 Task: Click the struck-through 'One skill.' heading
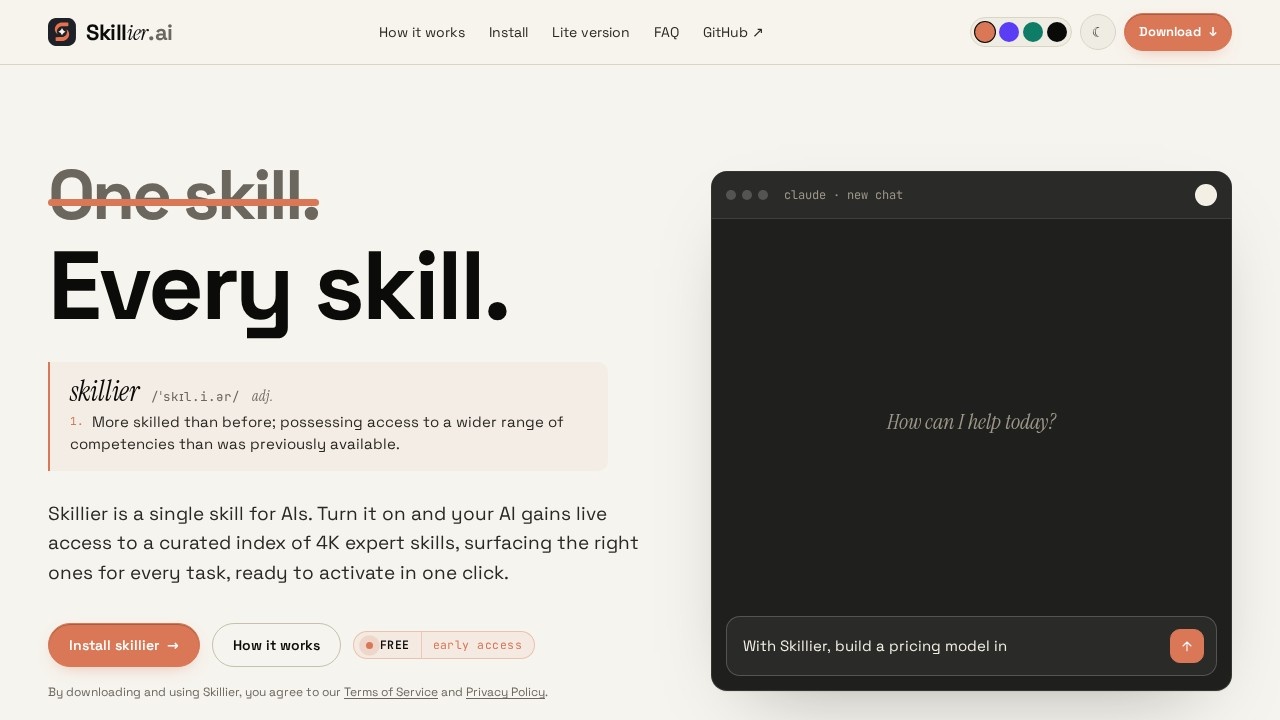click(184, 194)
